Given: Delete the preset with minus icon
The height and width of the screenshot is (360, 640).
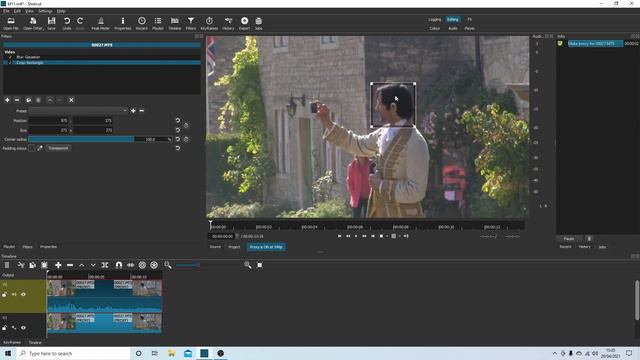Looking at the screenshot, I should 142,111.
